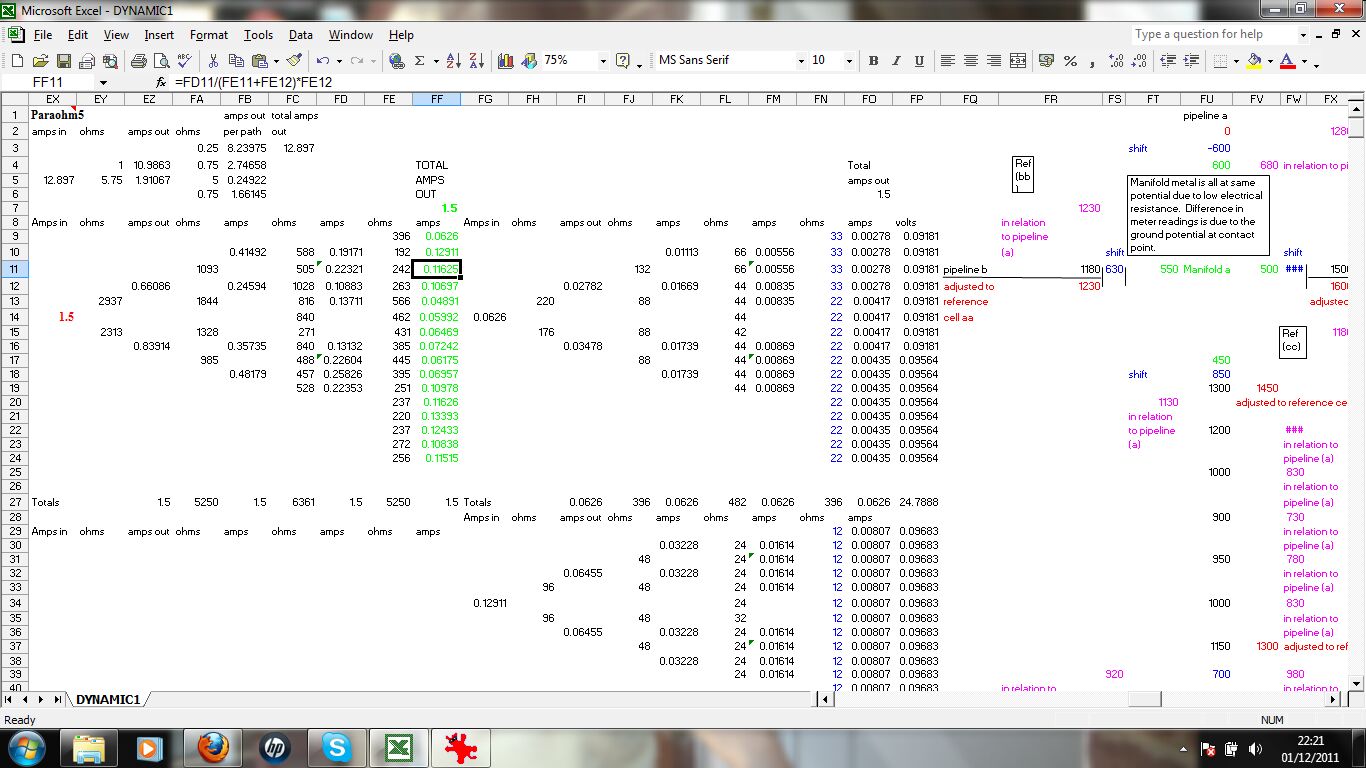The image size is (1366, 768).
Task: Select the DYNAMIC1 sheet tab
Action: click(108, 699)
